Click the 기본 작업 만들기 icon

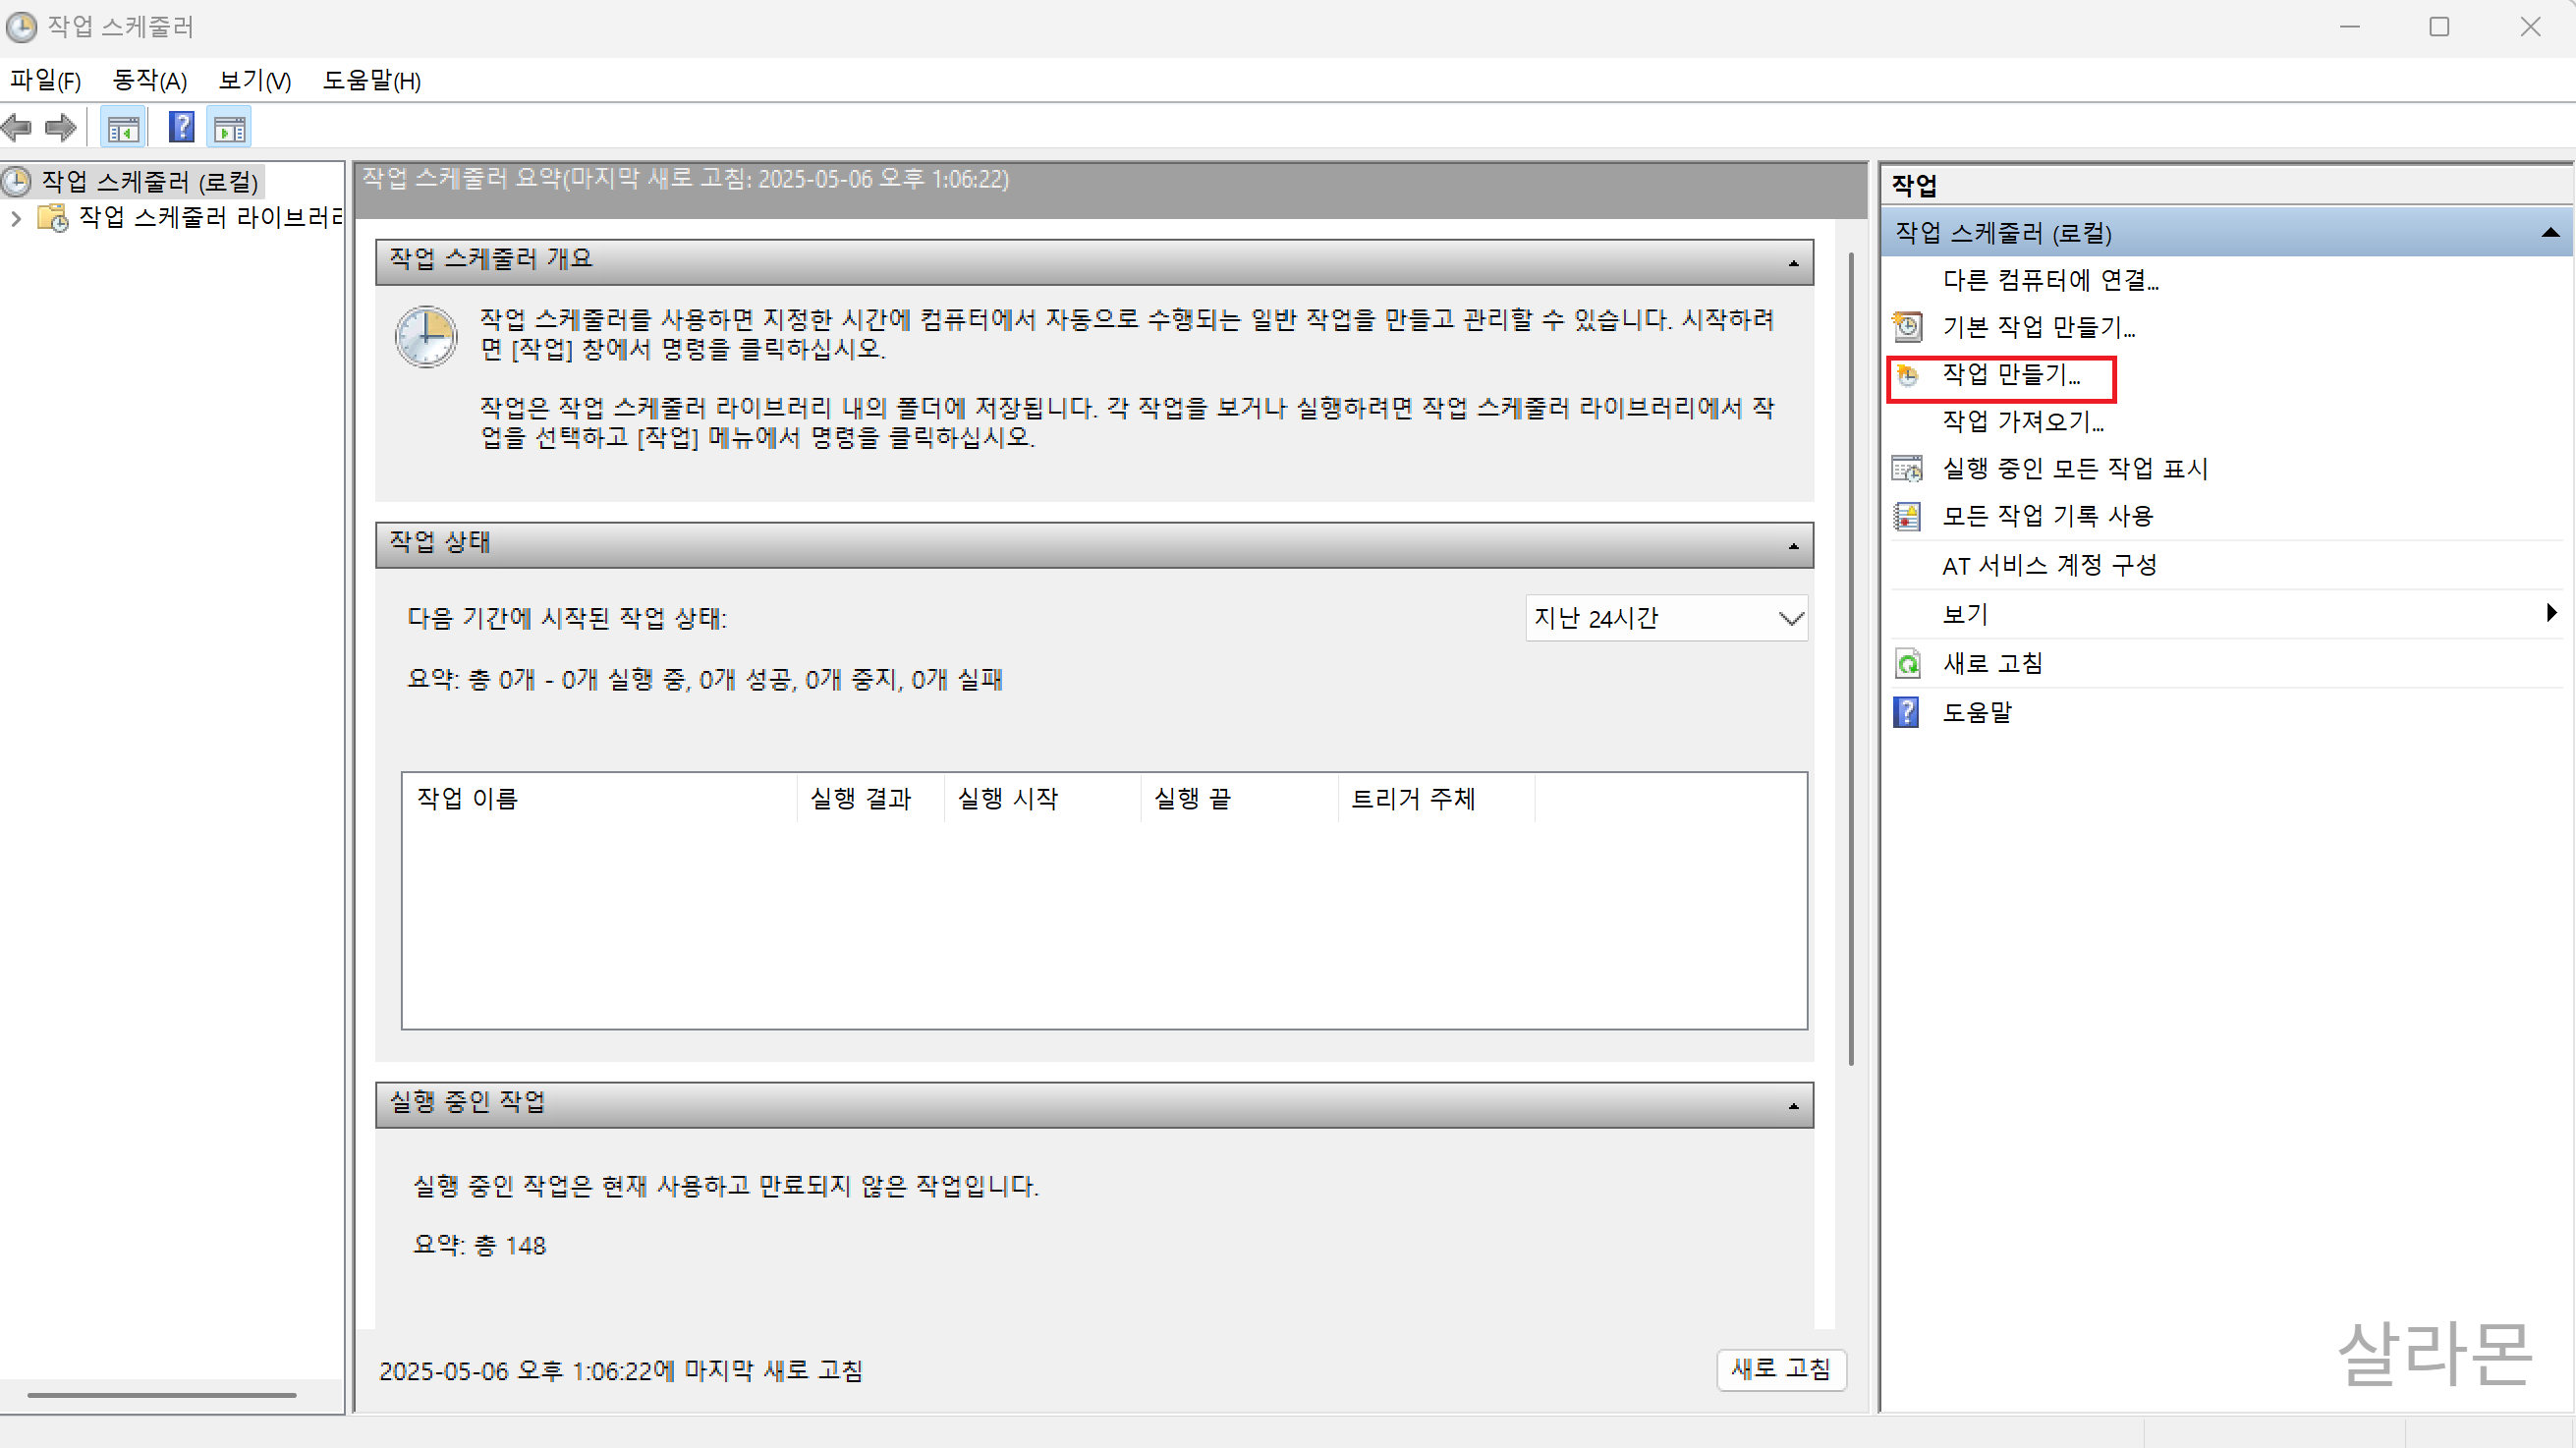pos(1907,327)
